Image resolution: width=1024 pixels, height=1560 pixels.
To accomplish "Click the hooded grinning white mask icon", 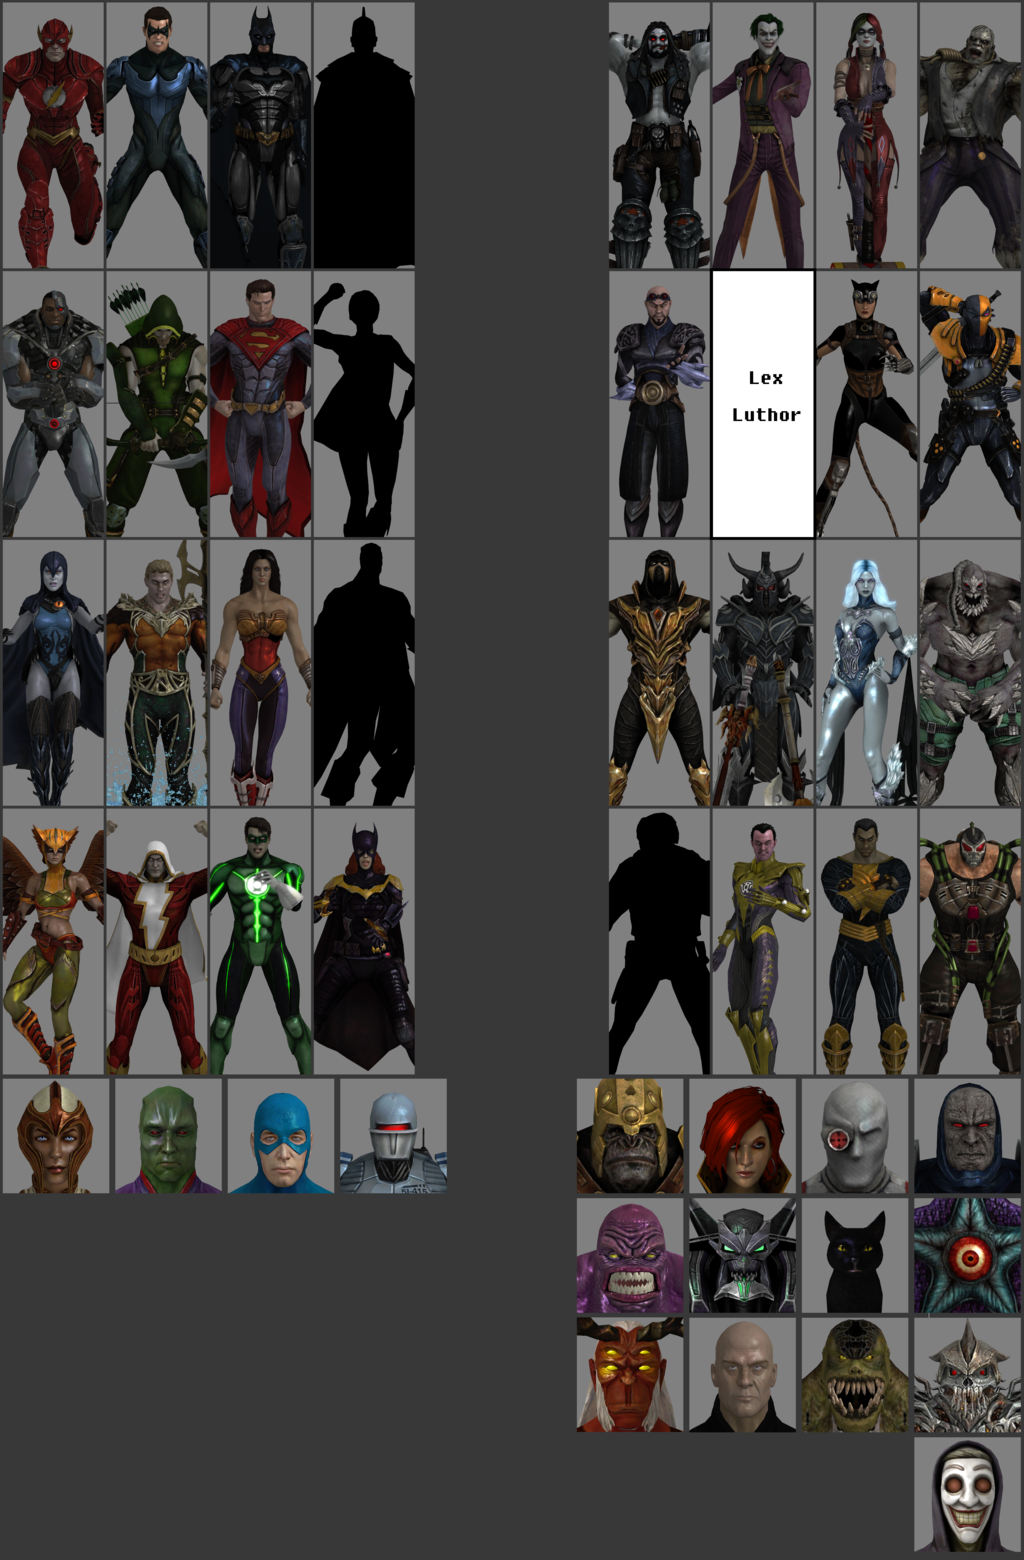I will (x=968, y=1495).
